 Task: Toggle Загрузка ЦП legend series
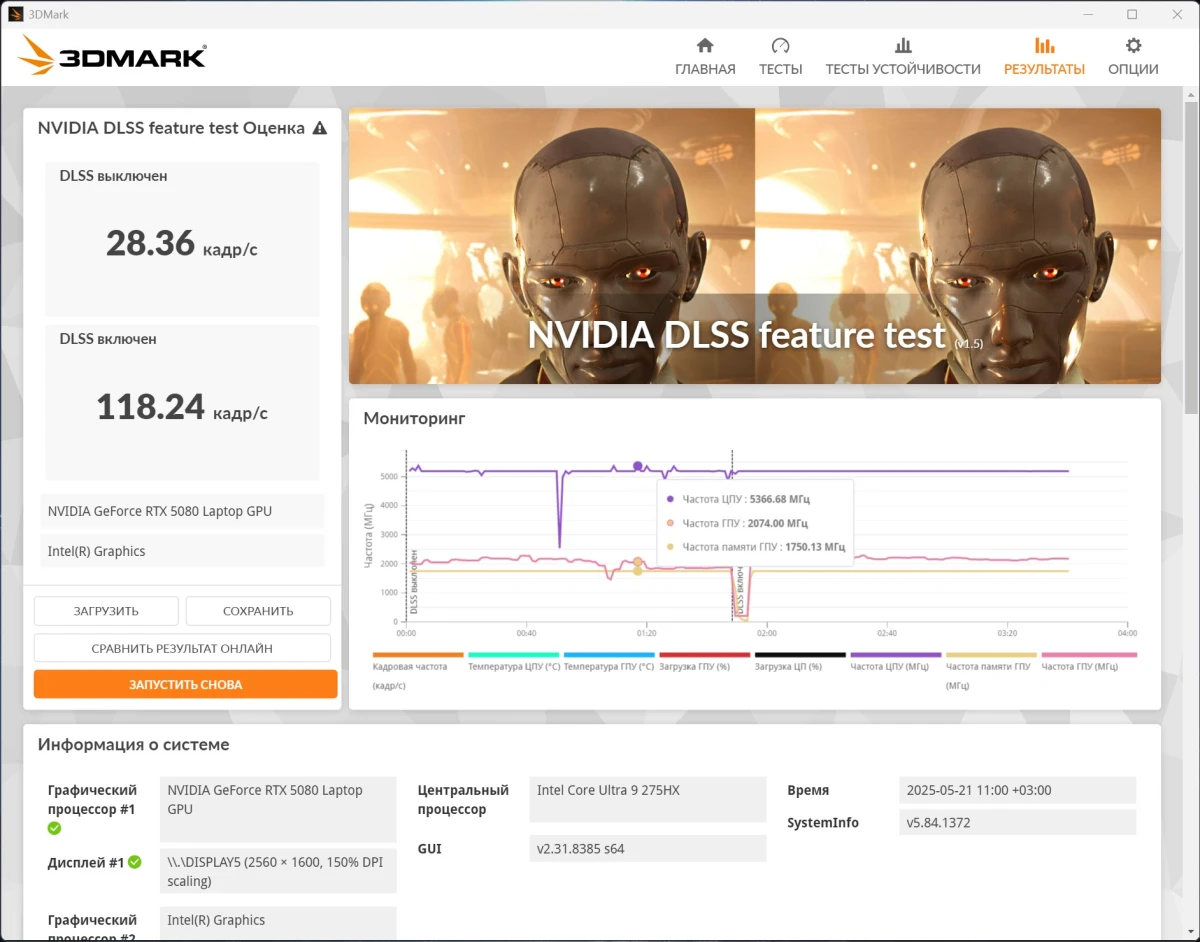pyautogui.click(x=800, y=662)
